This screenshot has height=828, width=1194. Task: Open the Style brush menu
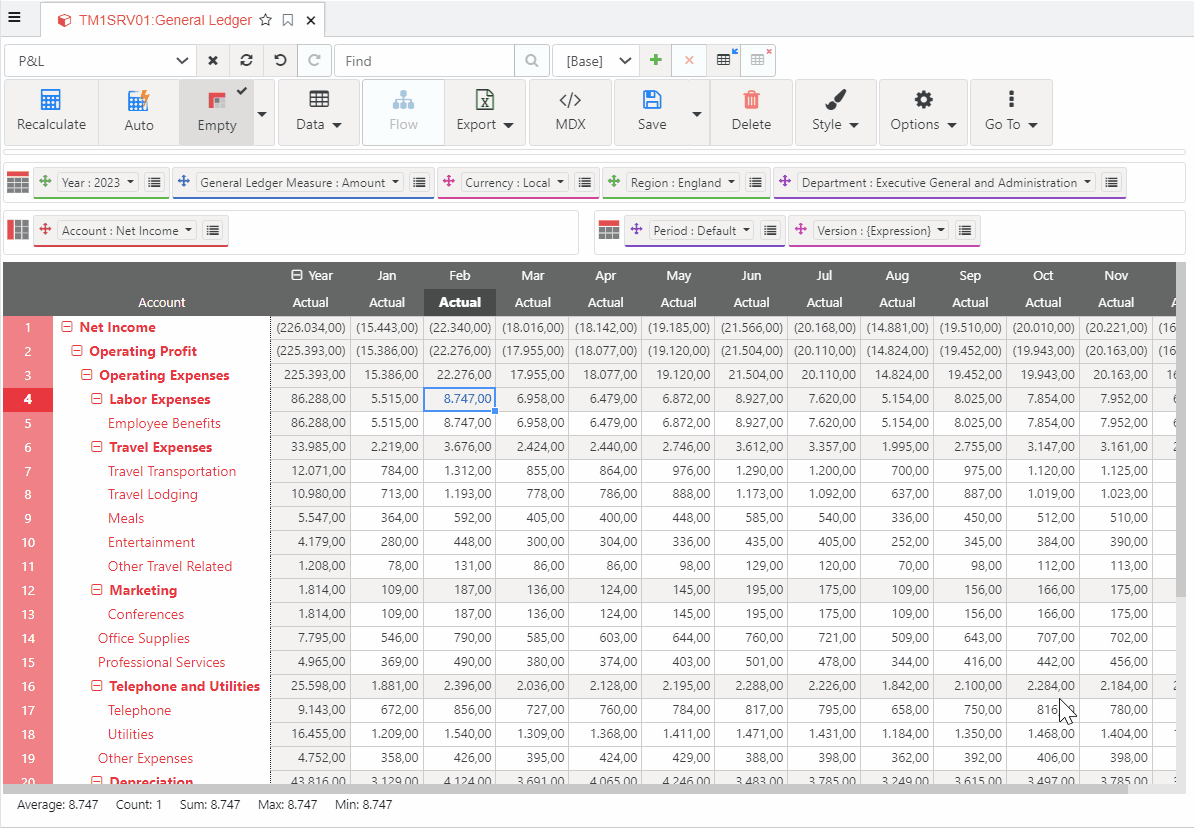(x=835, y=112)
